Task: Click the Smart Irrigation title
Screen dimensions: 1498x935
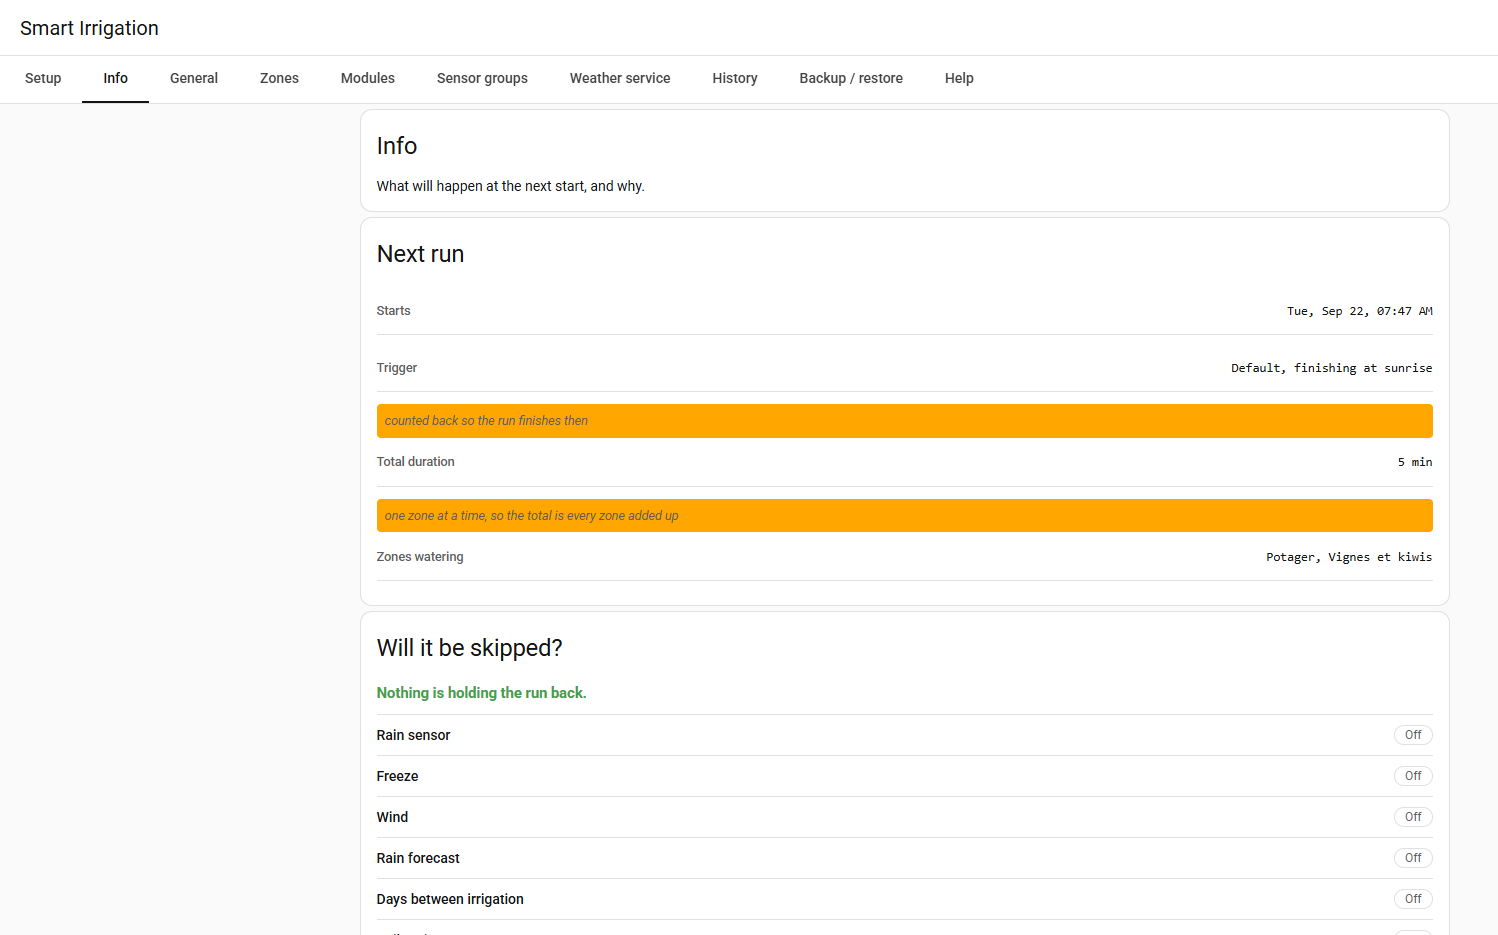Action: coord(89,28)
